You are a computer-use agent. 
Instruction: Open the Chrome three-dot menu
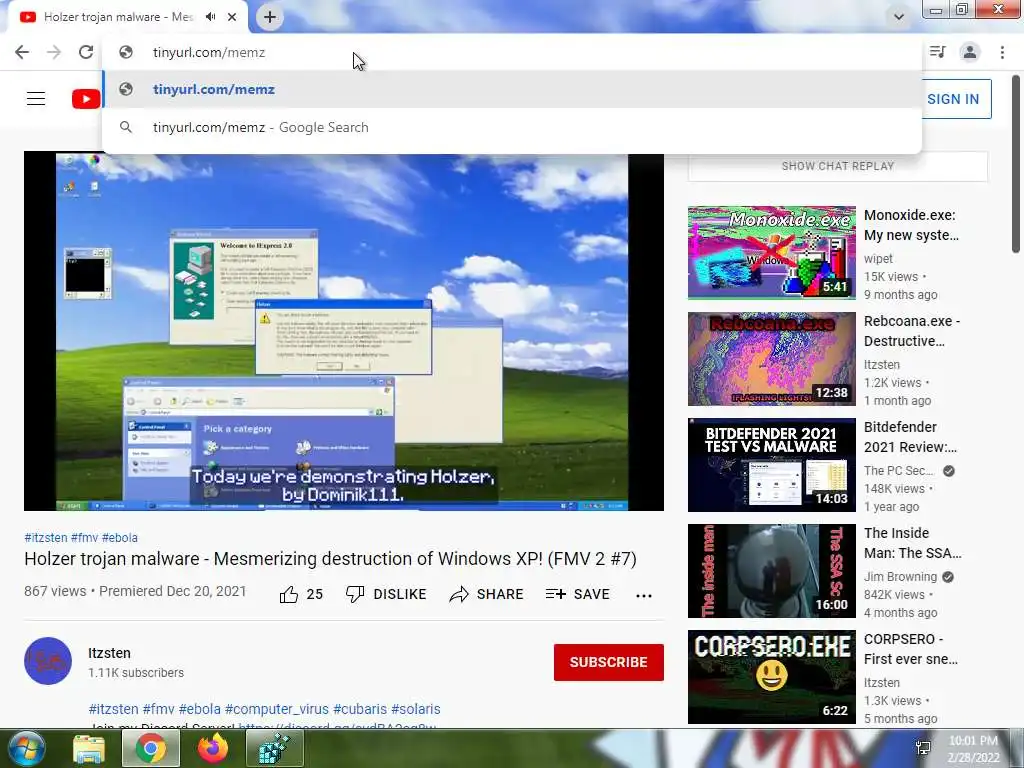(1002, 52)
